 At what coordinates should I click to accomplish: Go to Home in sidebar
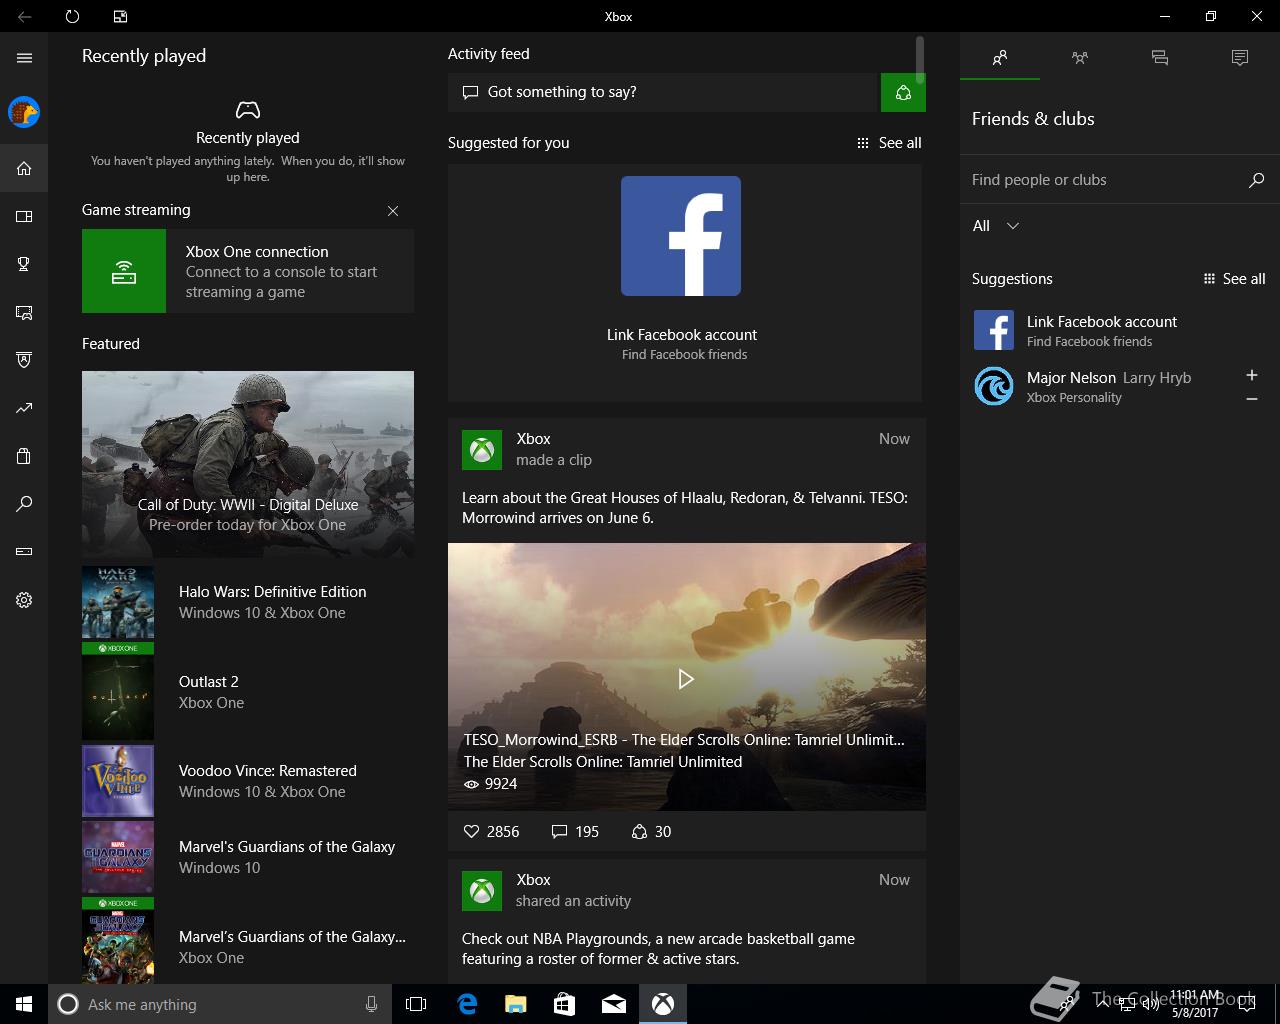(x=24, y=168)
